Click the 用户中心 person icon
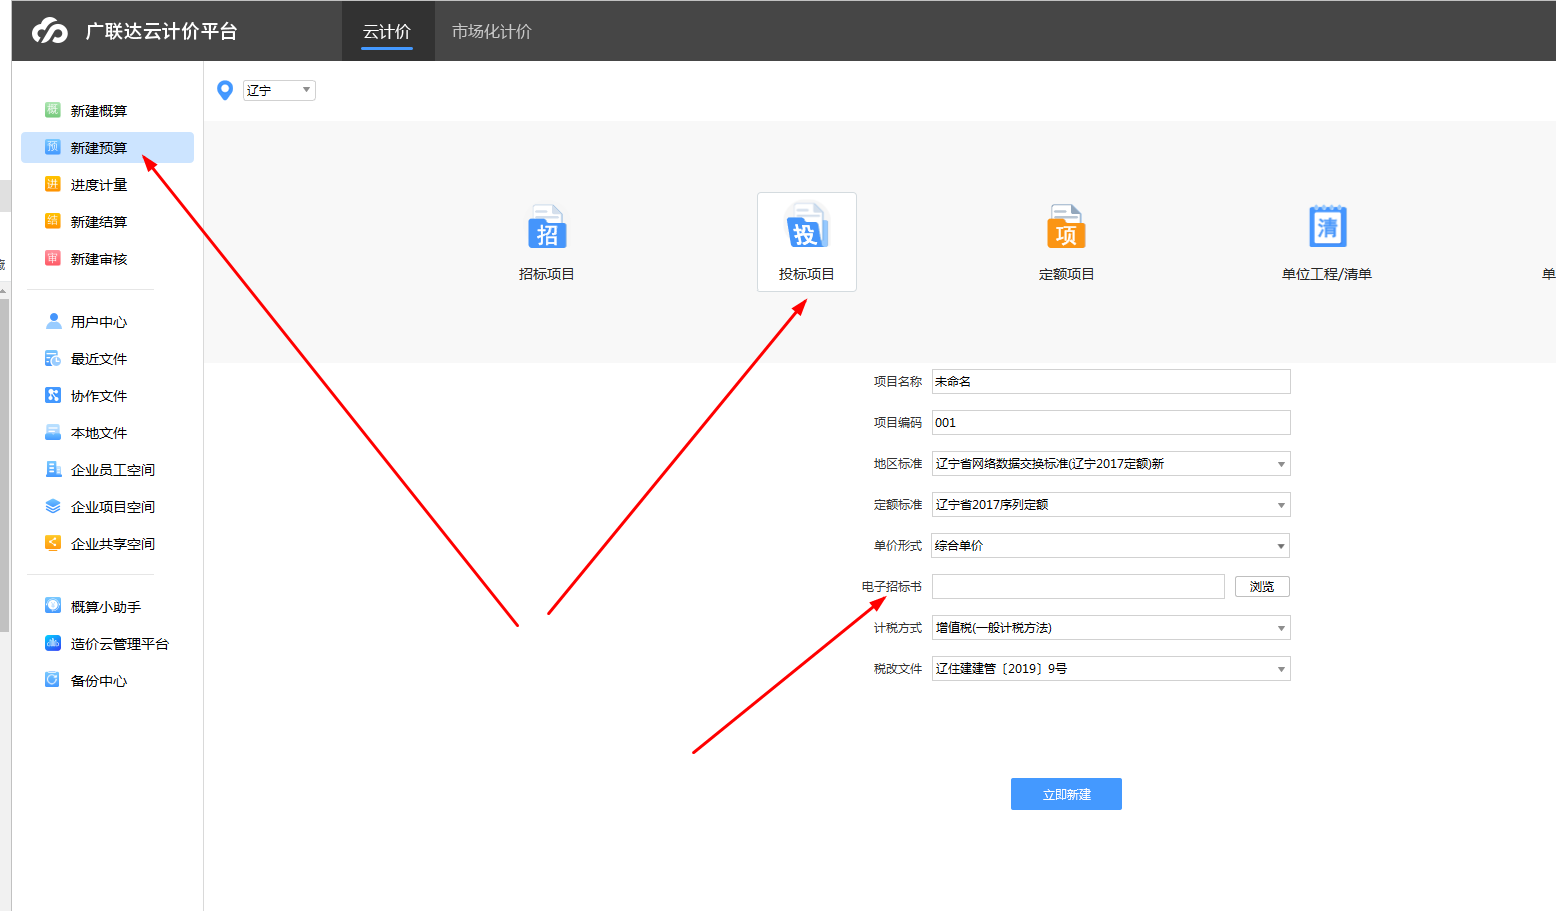This screenshot has height=911, width=1556. [53, 321]
